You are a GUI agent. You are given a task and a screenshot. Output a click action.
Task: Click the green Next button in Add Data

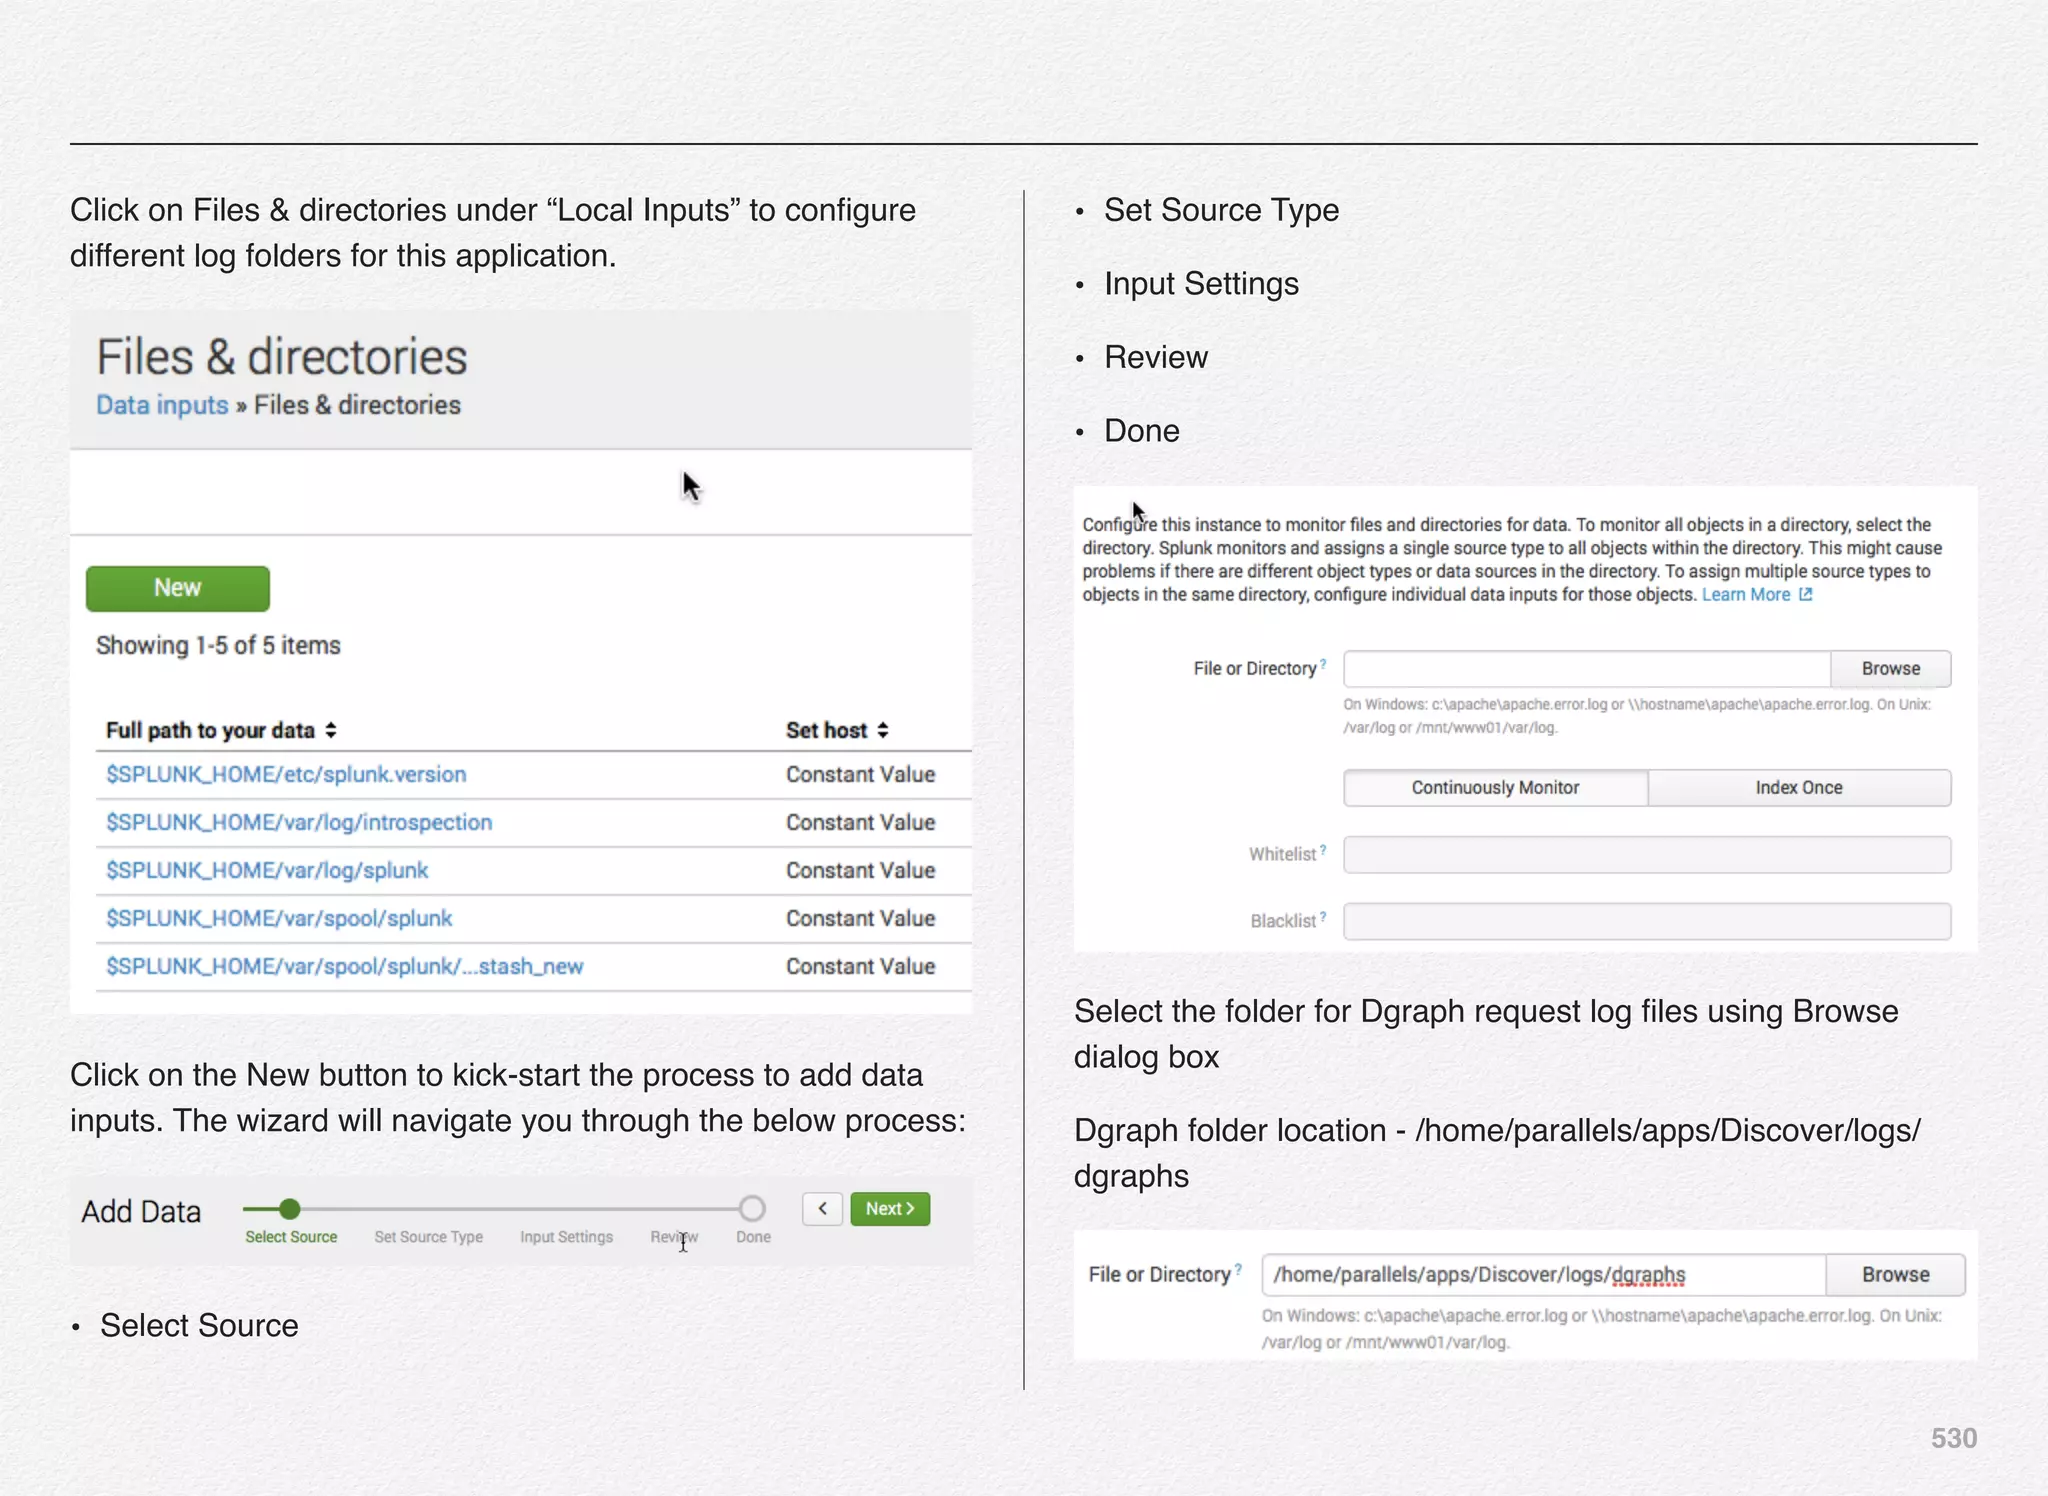tap(890, 1209)
